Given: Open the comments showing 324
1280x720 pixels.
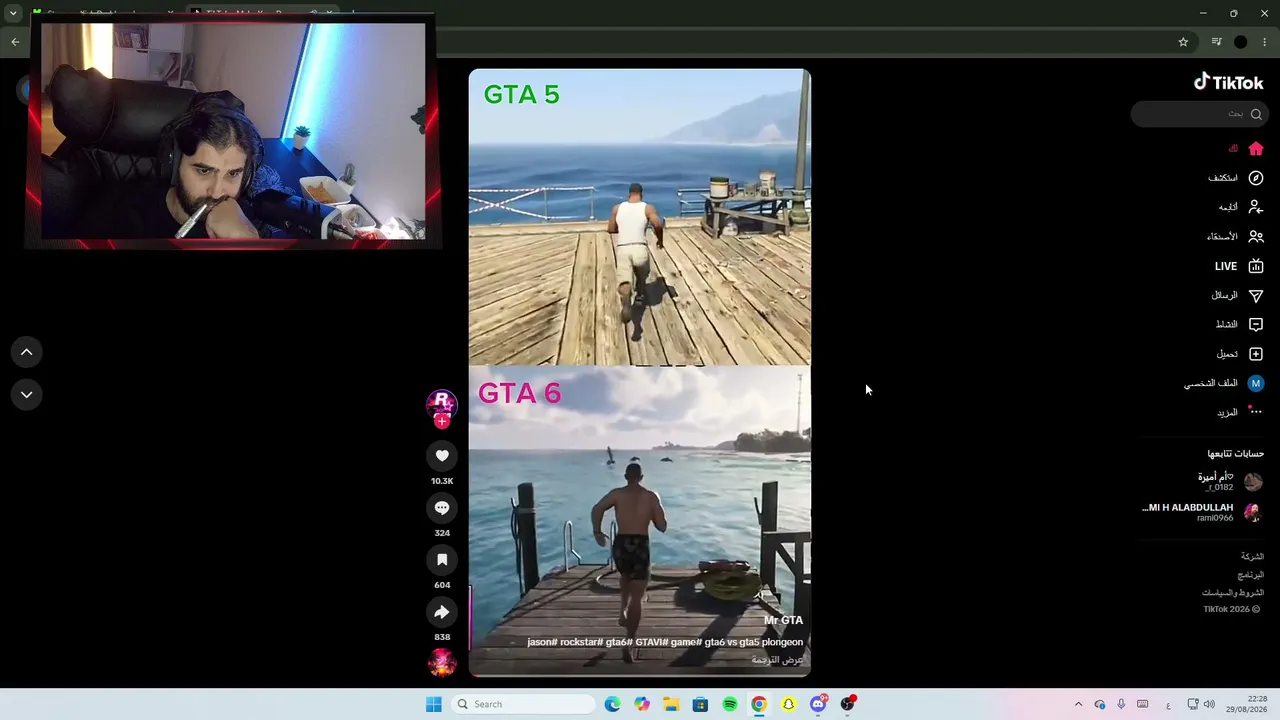Looking at the screenshot, I should coord(442,508).
